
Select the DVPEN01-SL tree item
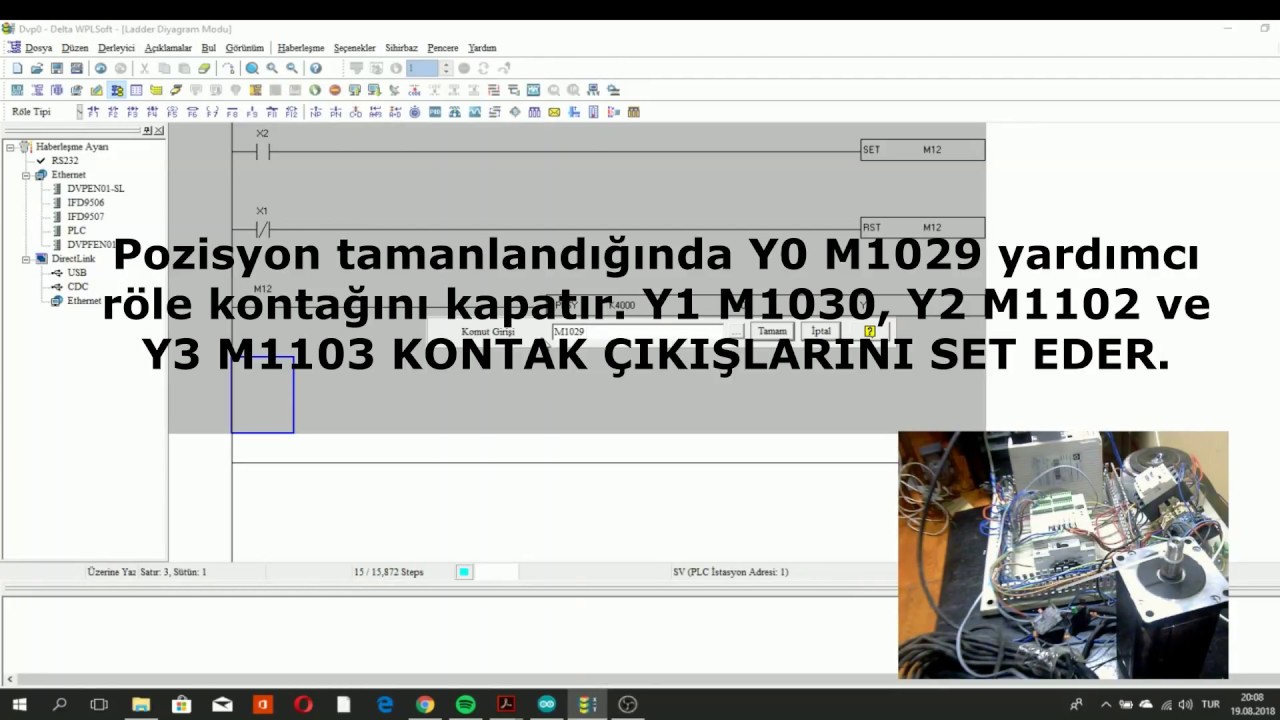95,189
